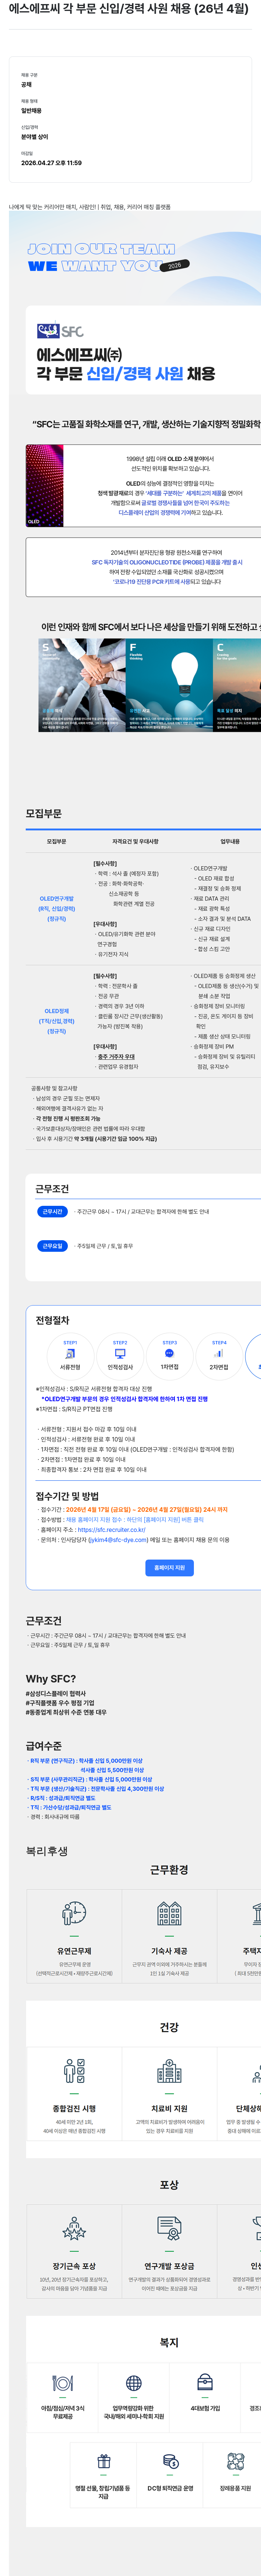Click the 치료비 지원 hospital icon

169,2070
